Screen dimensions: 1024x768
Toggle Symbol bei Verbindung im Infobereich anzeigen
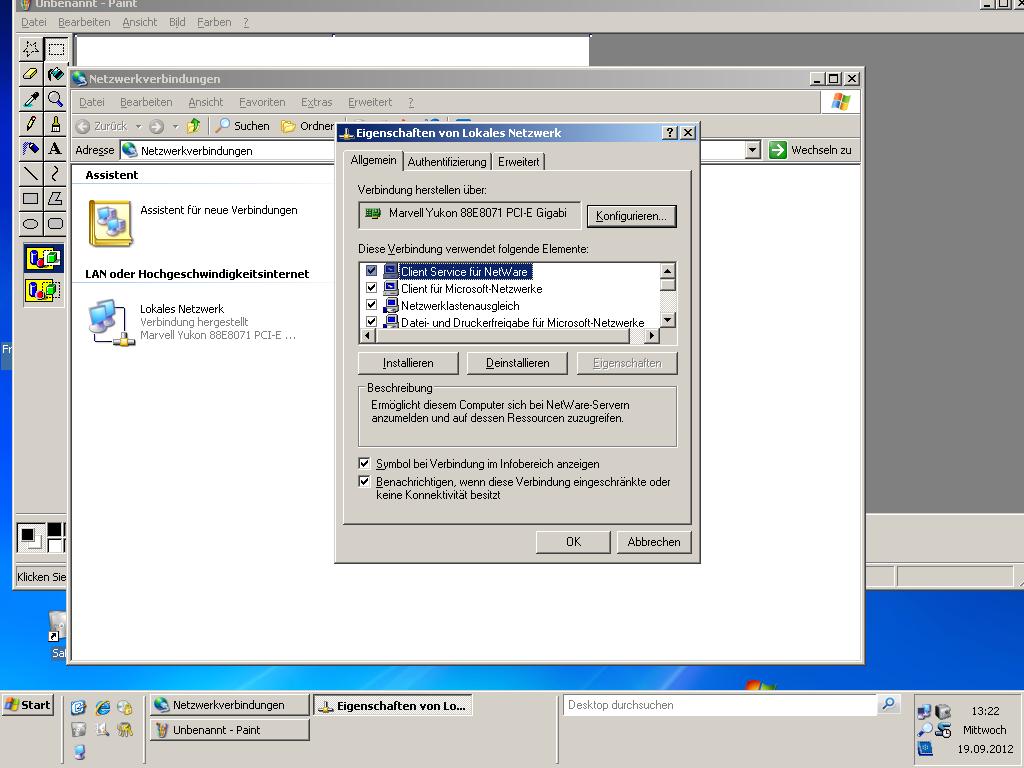coord(364,463)
